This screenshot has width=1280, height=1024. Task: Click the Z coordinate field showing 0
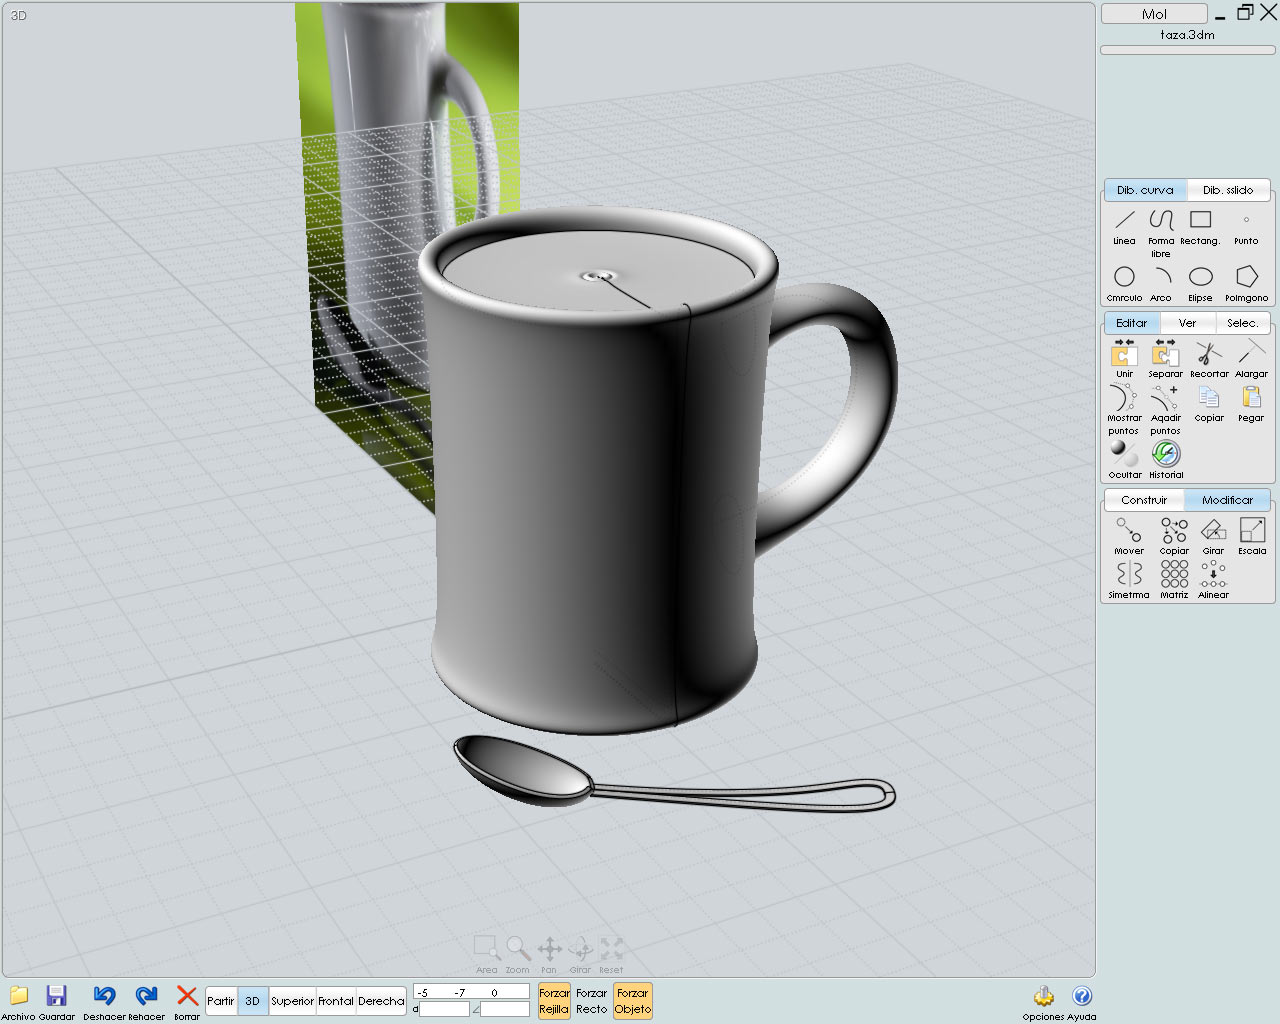click(509, 992)
